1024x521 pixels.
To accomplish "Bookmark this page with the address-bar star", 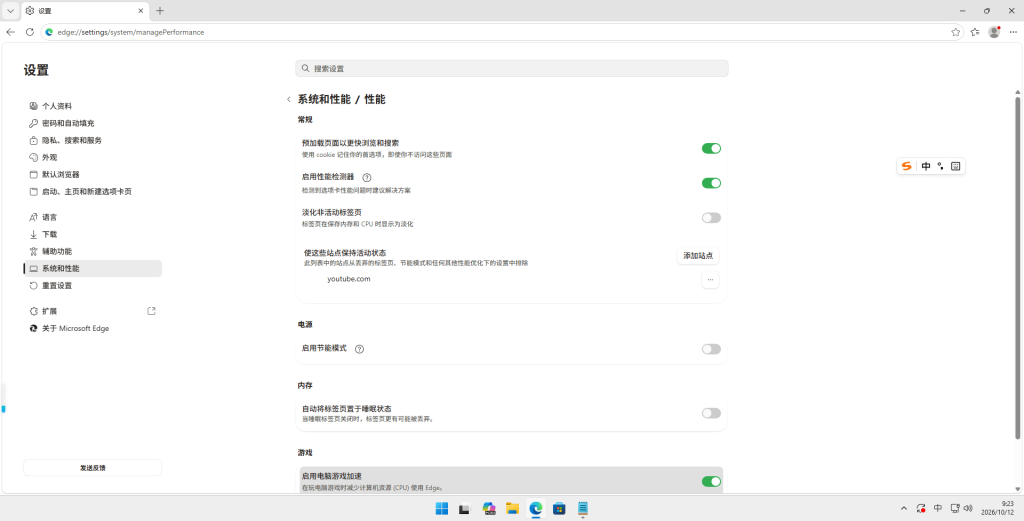I will [955, 32].
